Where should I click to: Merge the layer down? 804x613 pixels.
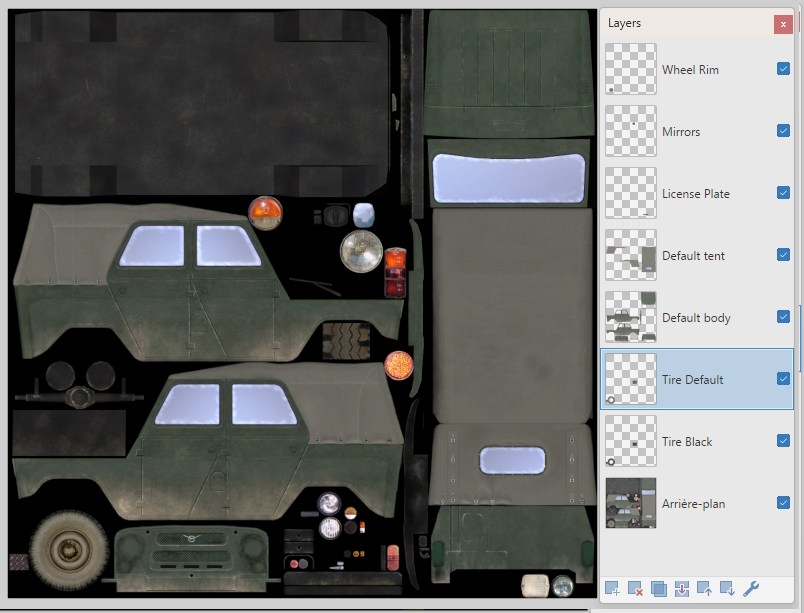pyautogui.click(x=681, y=588)
